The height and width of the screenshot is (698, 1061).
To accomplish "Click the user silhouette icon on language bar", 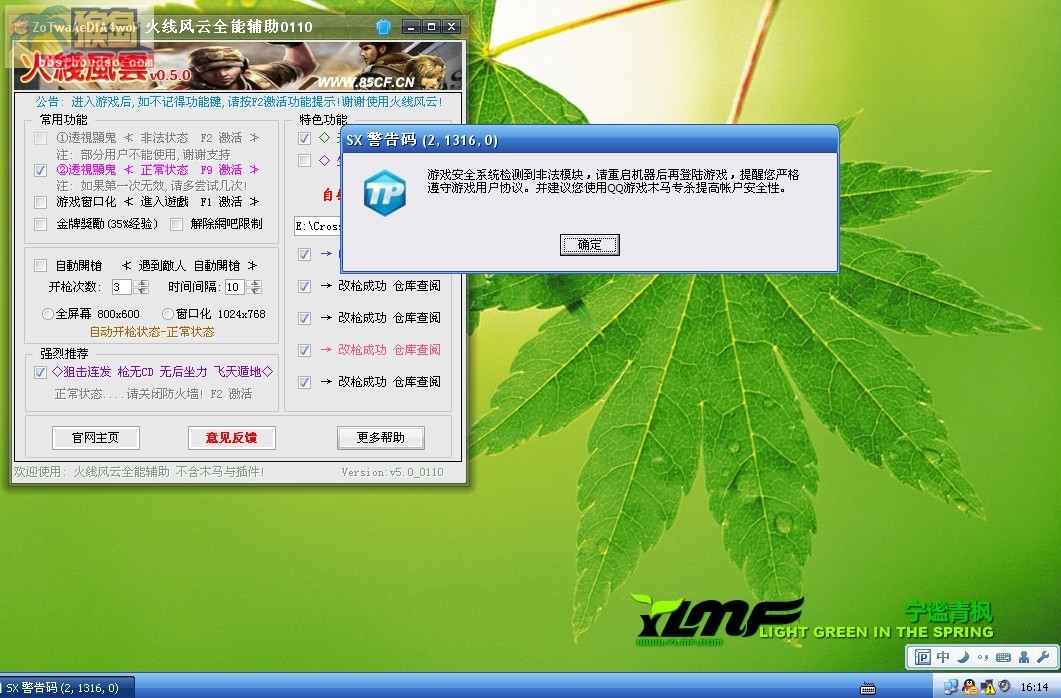I will click(x=1024, y=657).
